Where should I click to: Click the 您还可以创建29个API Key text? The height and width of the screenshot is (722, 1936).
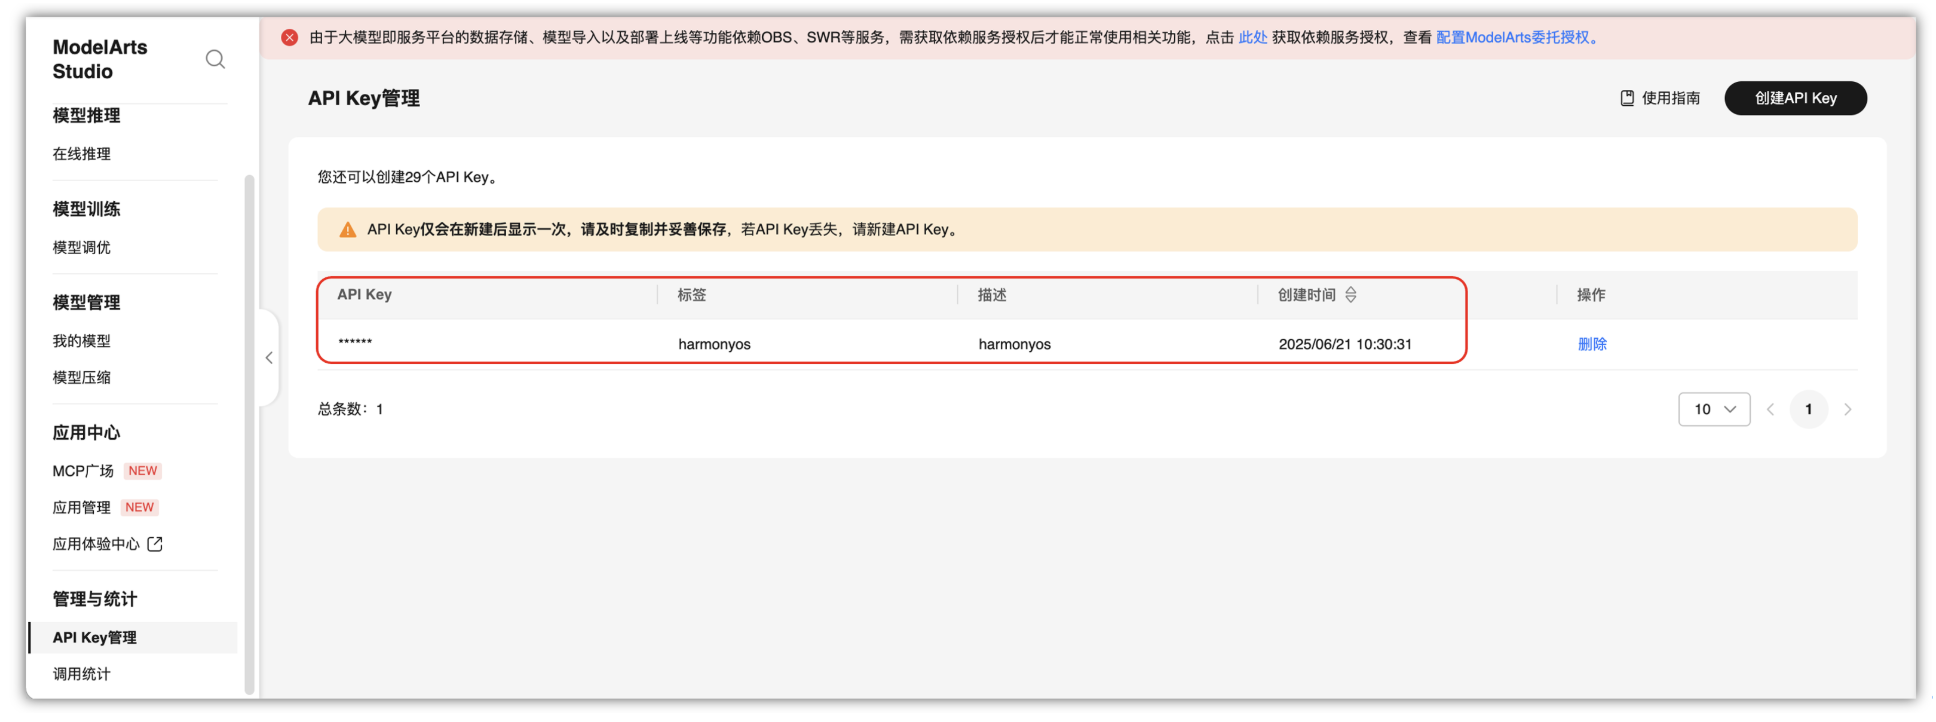(408, 177)
